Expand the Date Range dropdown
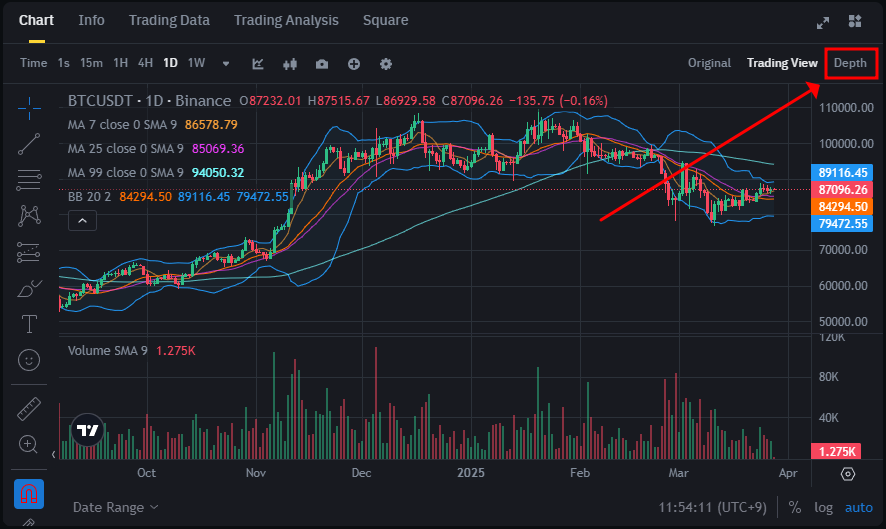 pos(116,507)
